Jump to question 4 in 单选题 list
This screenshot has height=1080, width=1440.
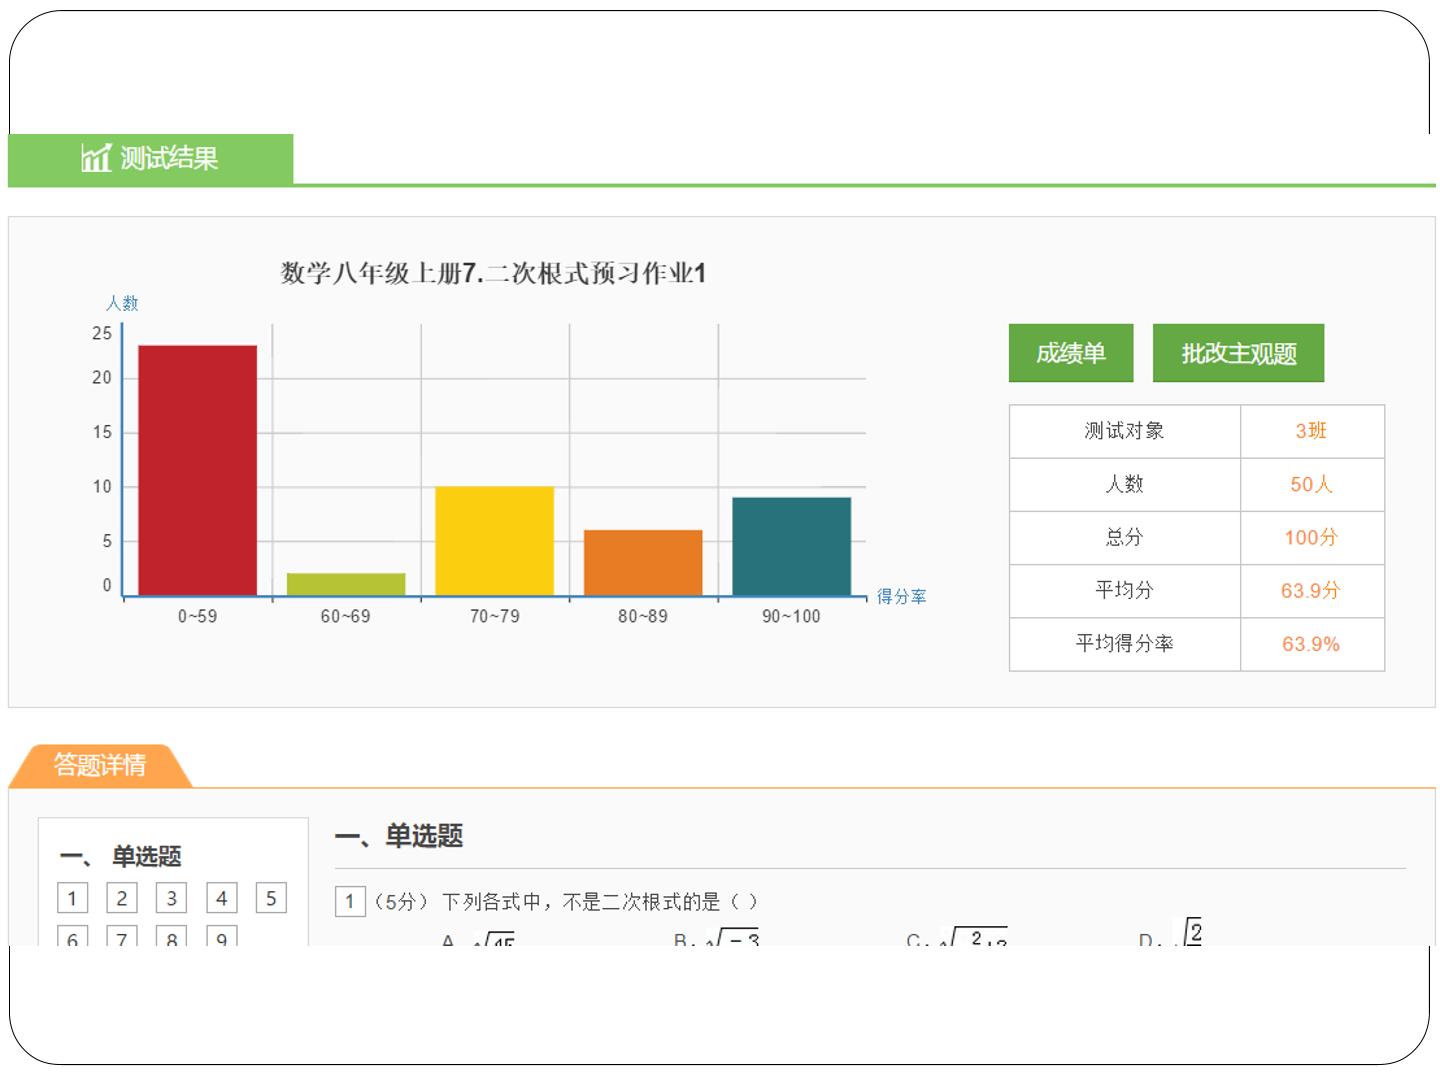coord(222,898)
